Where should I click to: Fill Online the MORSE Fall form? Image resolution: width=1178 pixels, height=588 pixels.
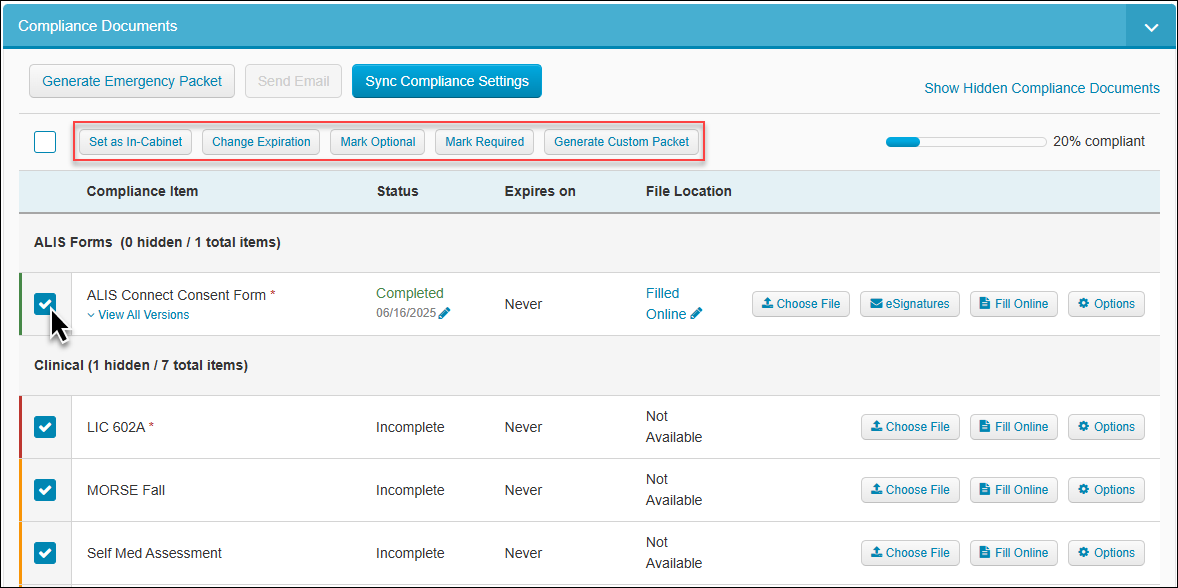point(1014,490)
